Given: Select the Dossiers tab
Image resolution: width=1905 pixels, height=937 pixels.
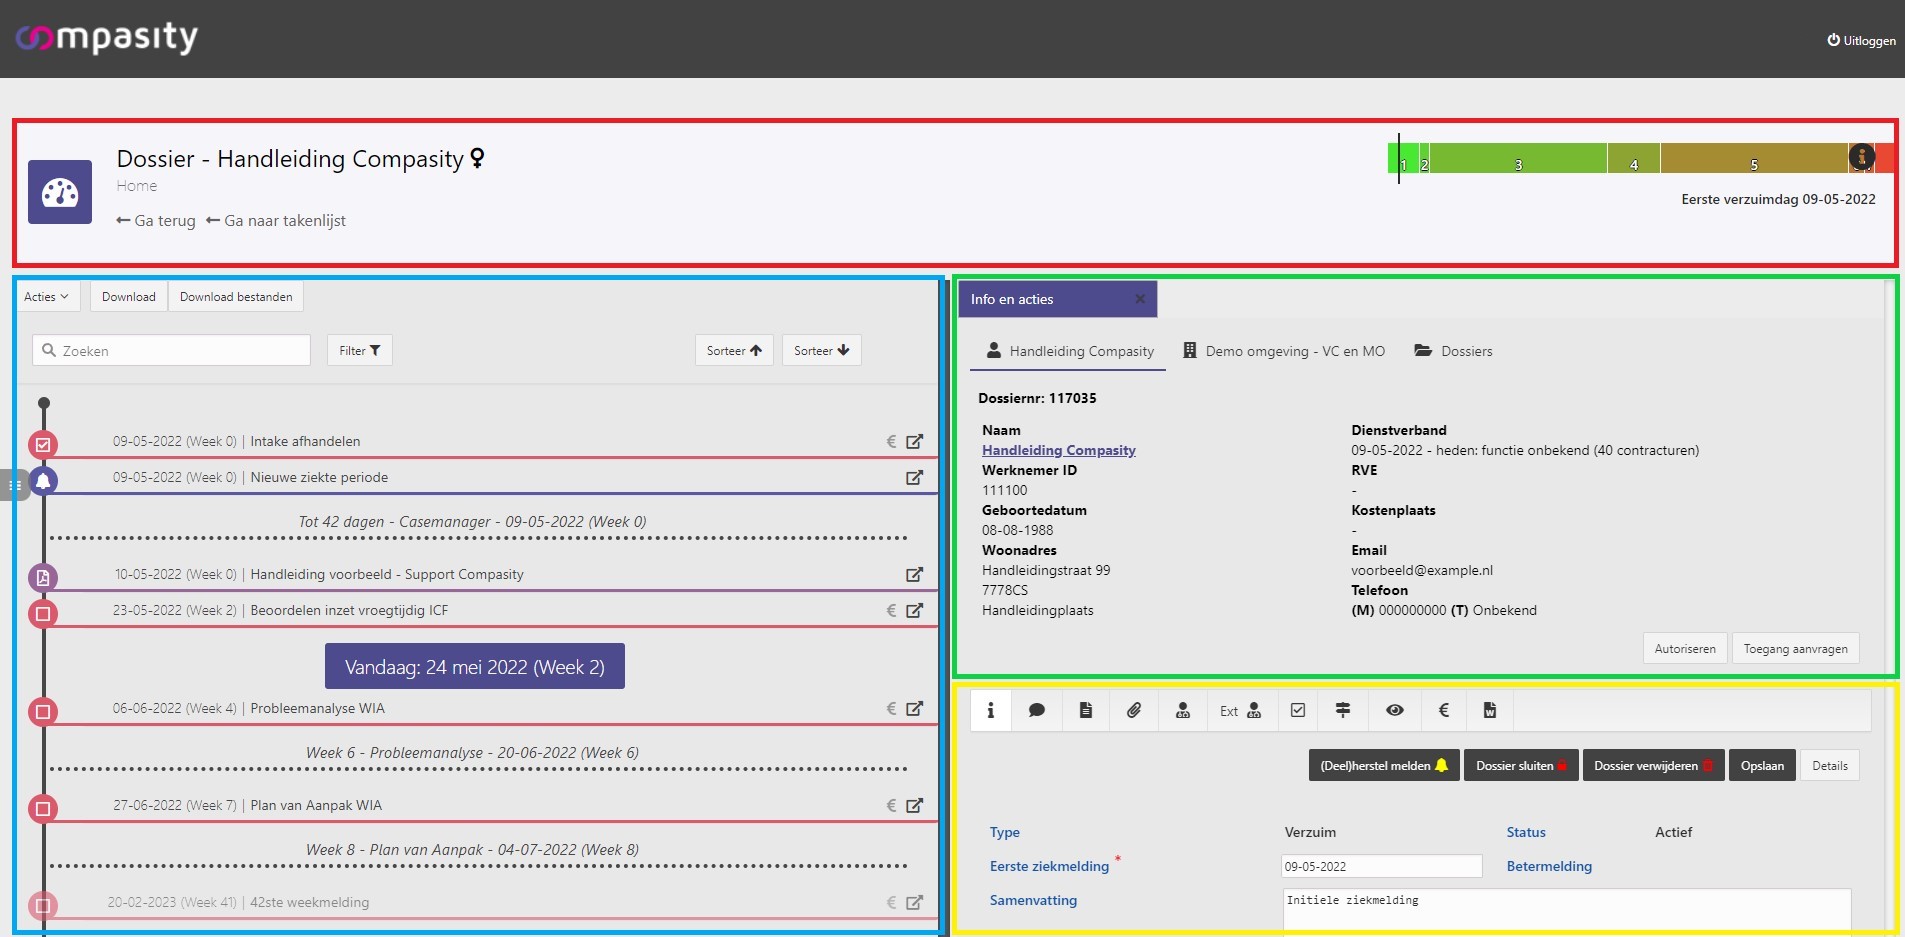Looking at the screenshot, I should pyautogui.click(x=1453, y=351).
